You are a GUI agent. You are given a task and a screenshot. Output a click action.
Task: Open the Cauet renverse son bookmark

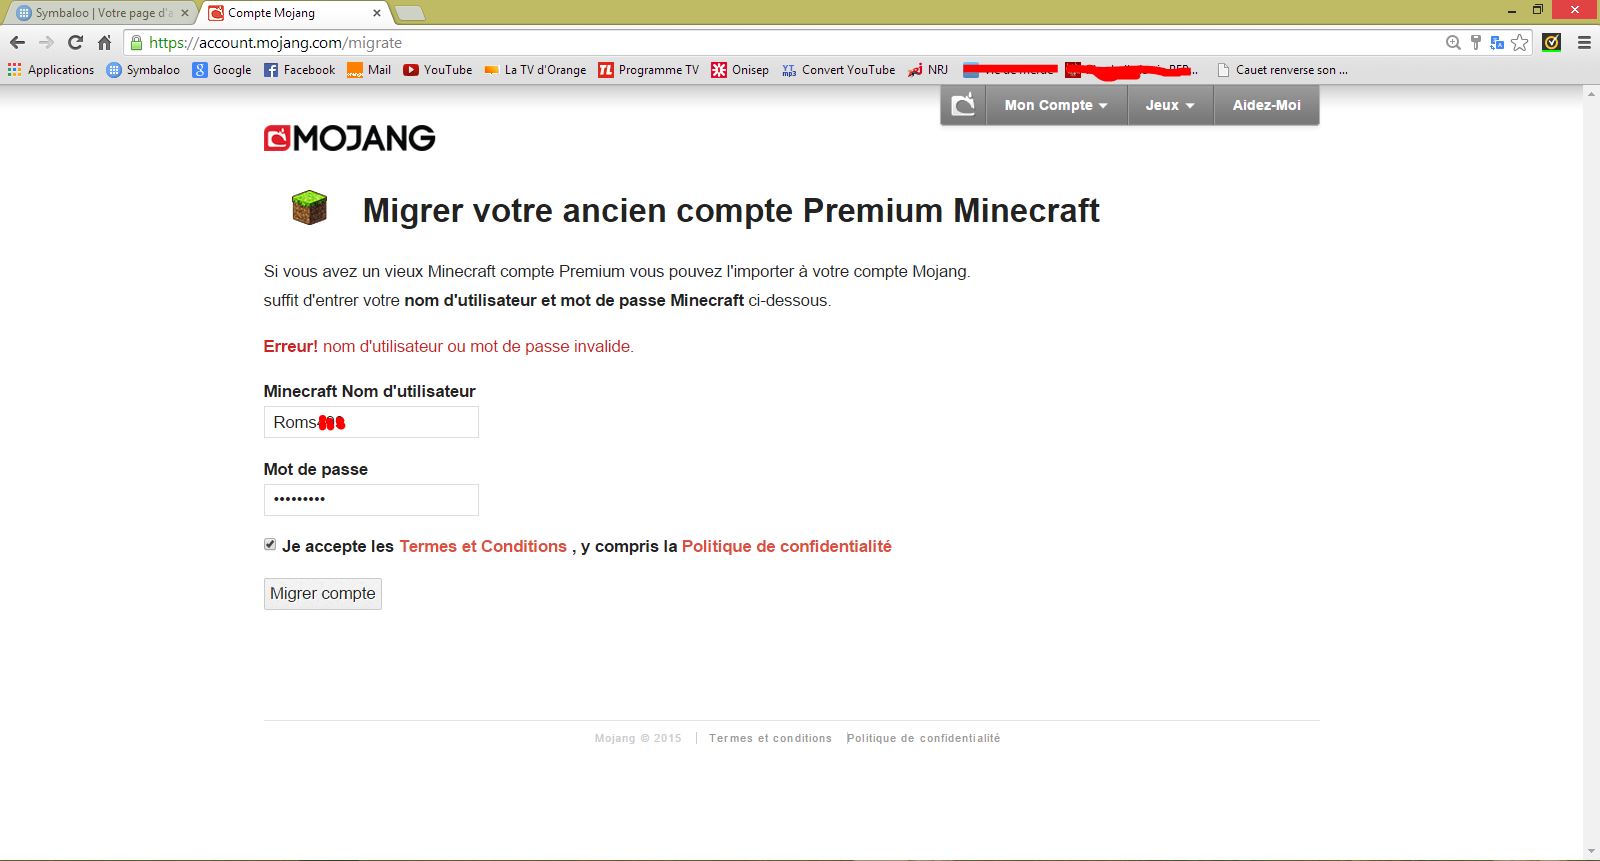point(1282,70)
